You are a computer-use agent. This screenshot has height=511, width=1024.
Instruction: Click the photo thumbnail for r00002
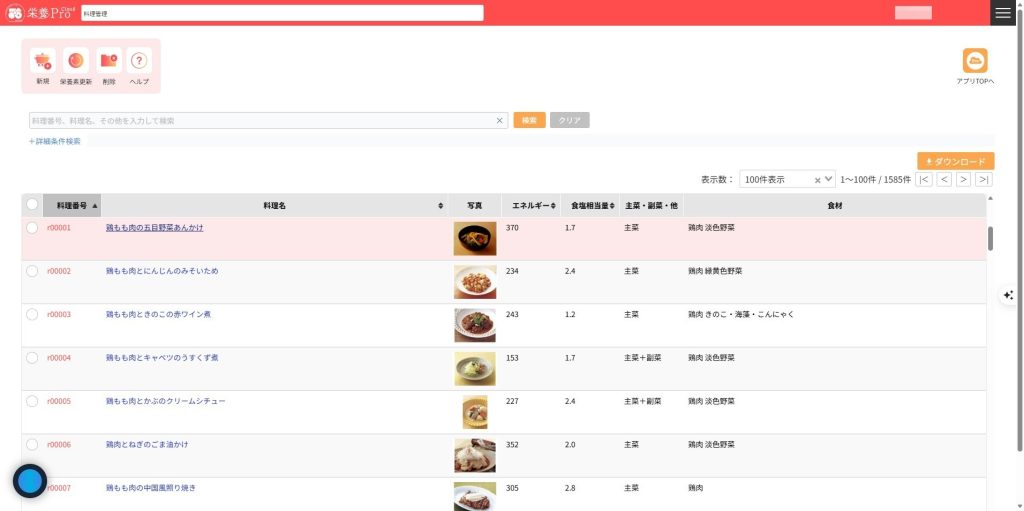point(474,282)
